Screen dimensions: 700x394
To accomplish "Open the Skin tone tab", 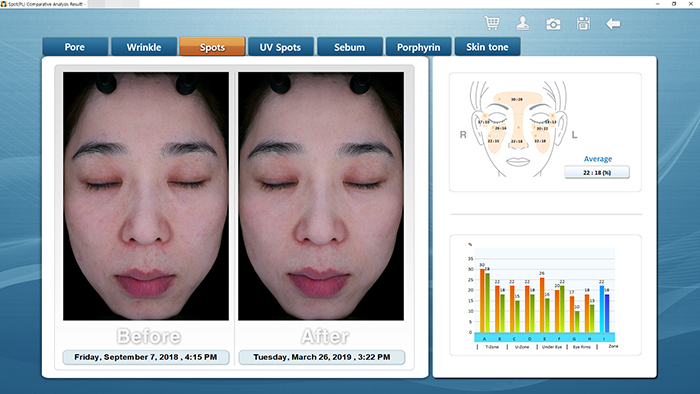I will [x=487, y=46].
